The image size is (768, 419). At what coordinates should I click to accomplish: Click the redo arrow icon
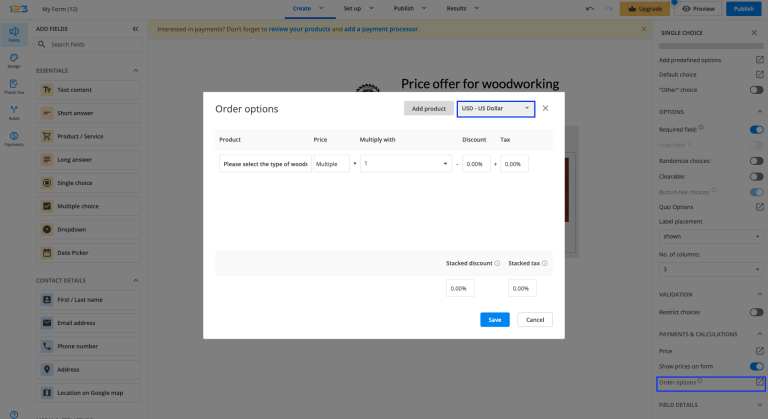[x=608, y=9]
